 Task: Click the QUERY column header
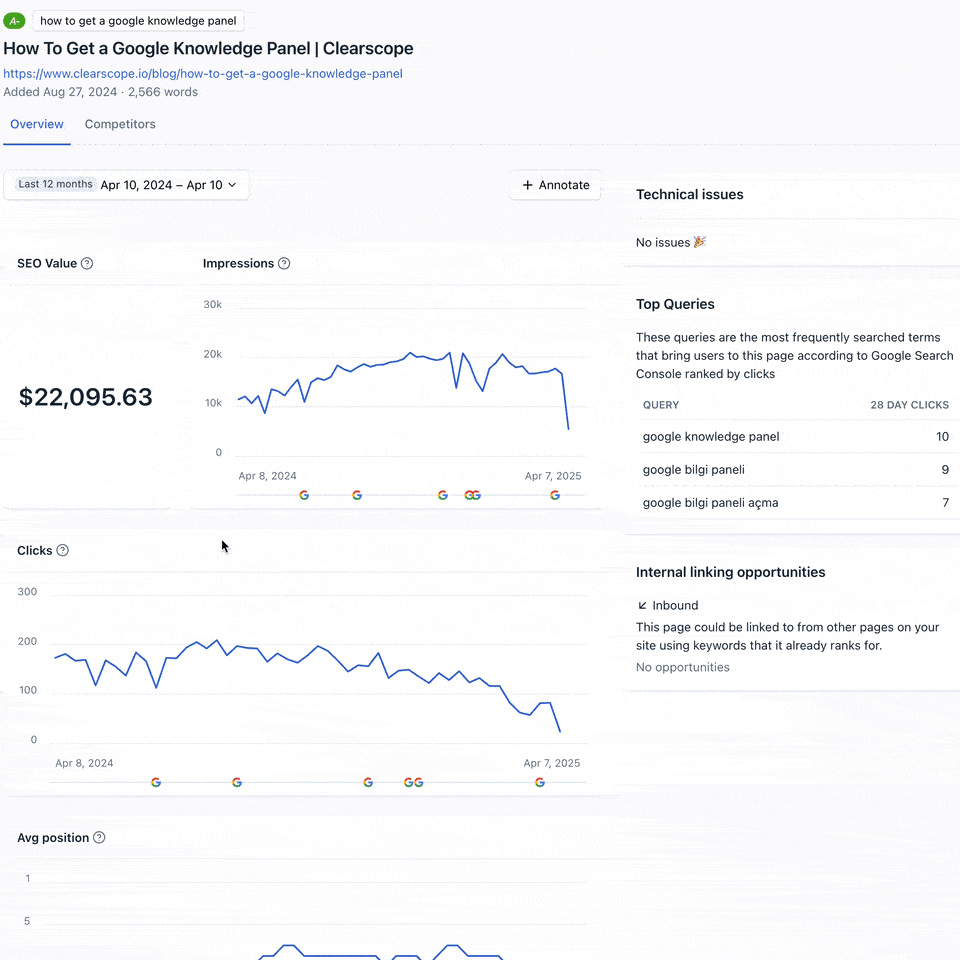coord(661,405)
